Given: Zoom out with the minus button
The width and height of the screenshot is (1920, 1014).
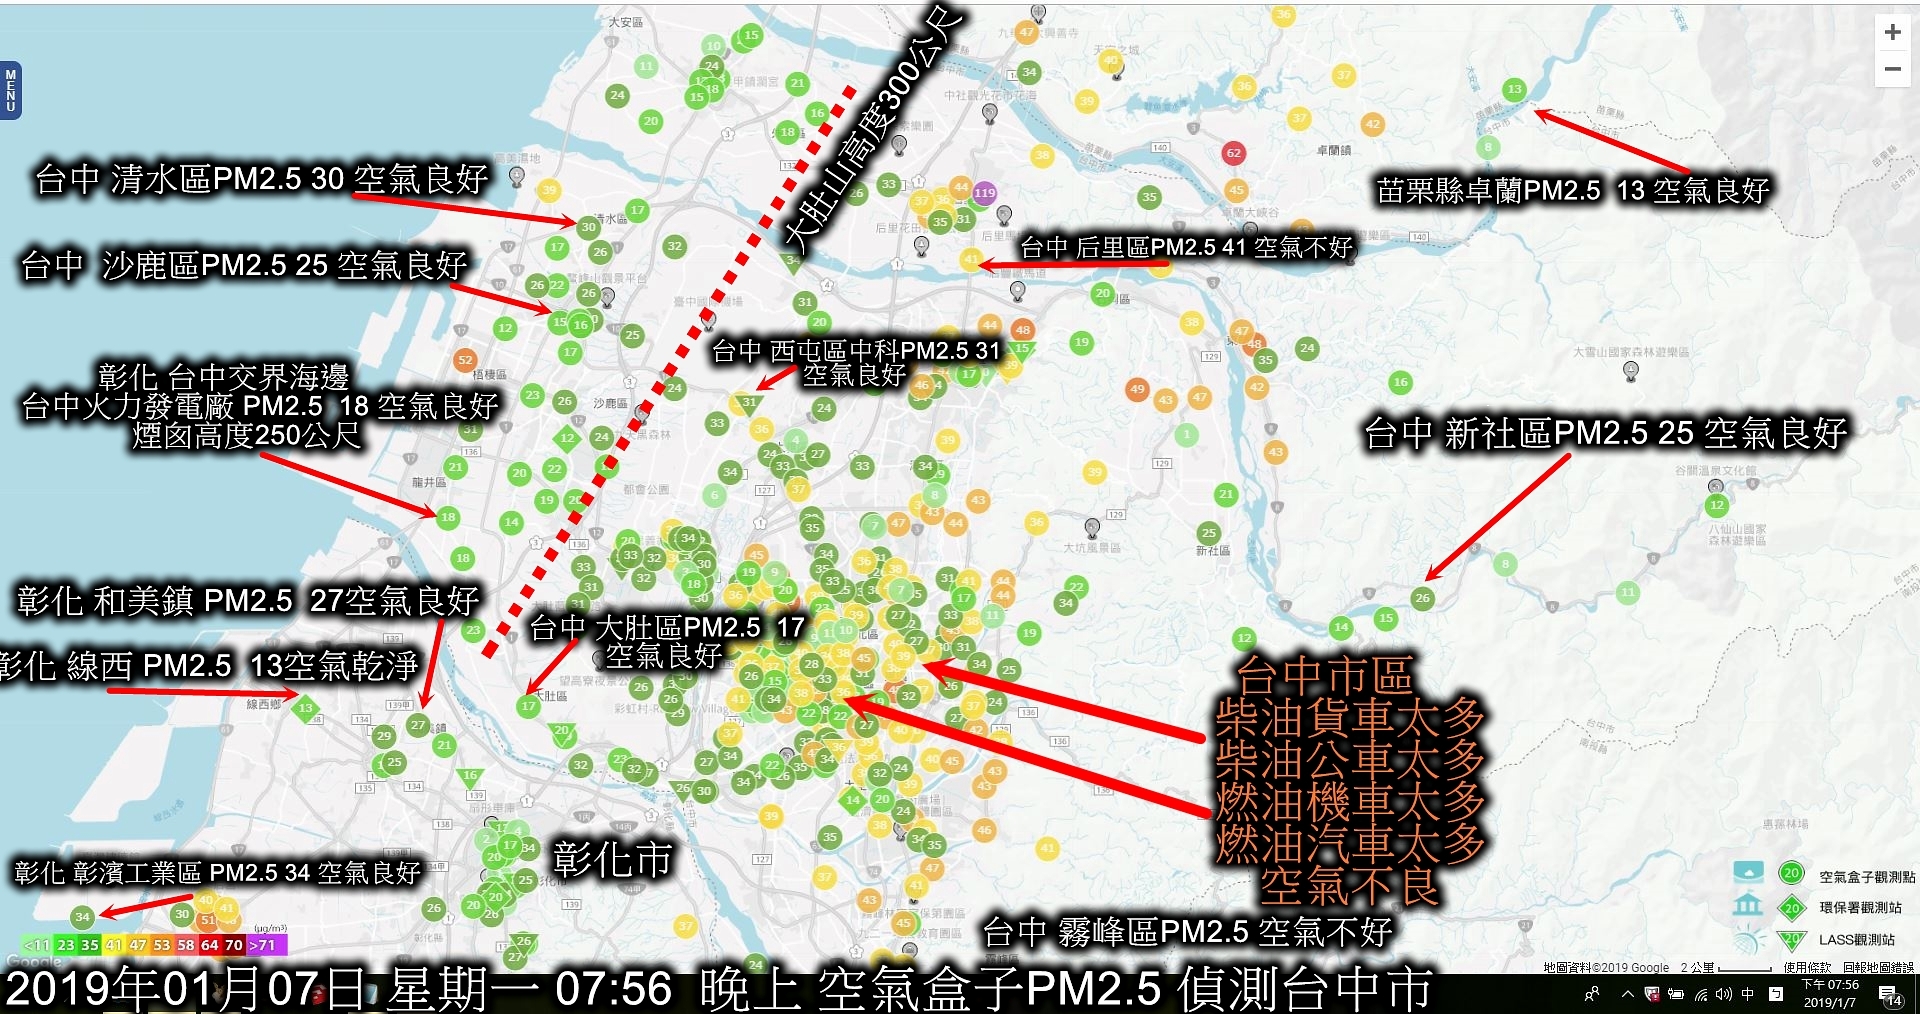Looking at the screenshot, I should coord(1892,69).
